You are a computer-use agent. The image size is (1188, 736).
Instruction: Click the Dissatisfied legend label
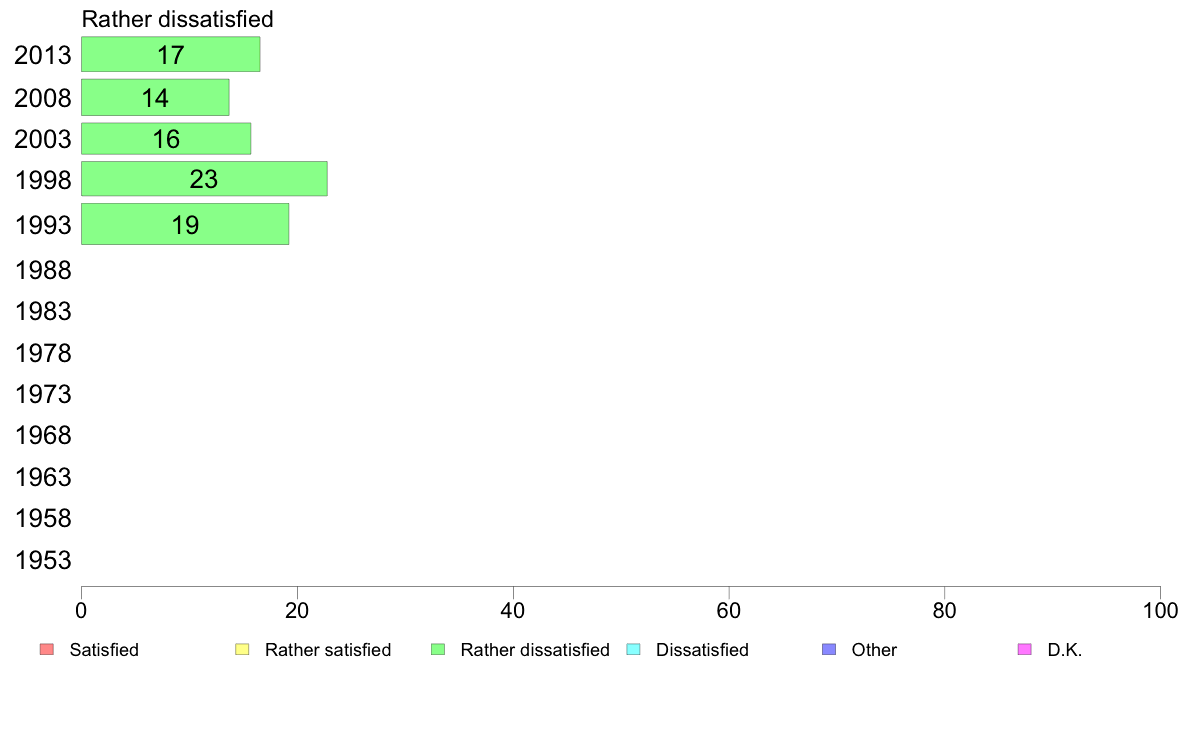[702, 650]
